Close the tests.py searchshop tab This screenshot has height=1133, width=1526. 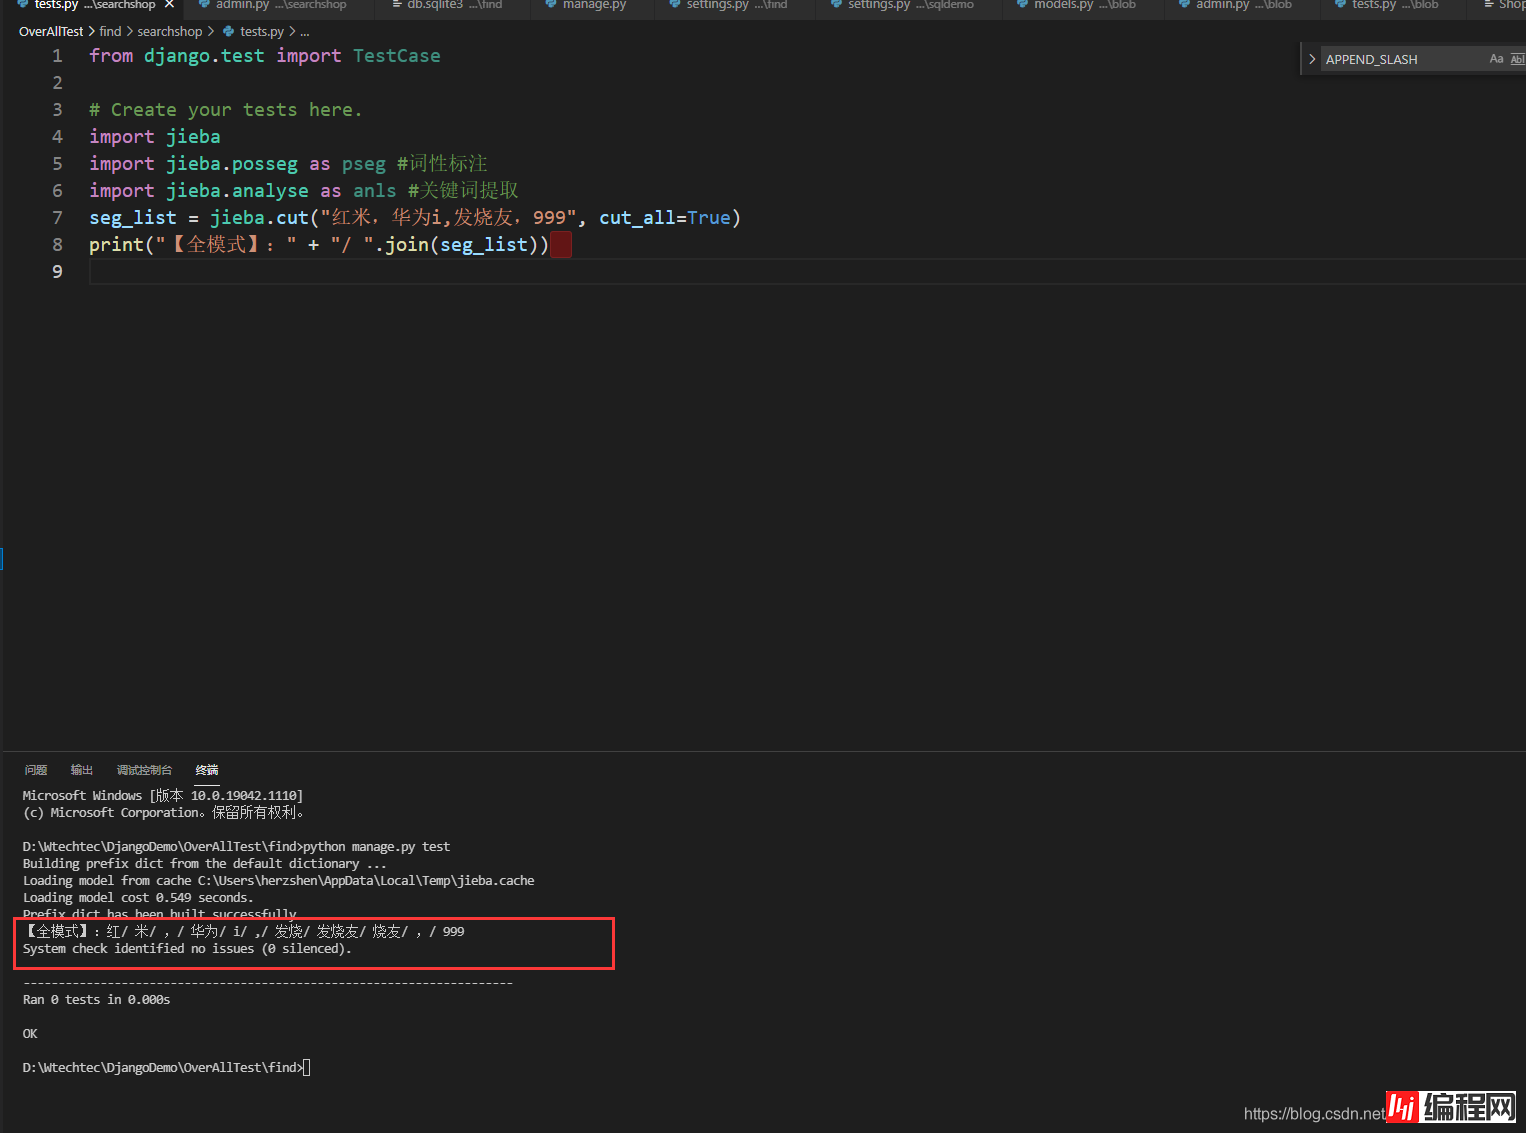(x=169, y=5)
